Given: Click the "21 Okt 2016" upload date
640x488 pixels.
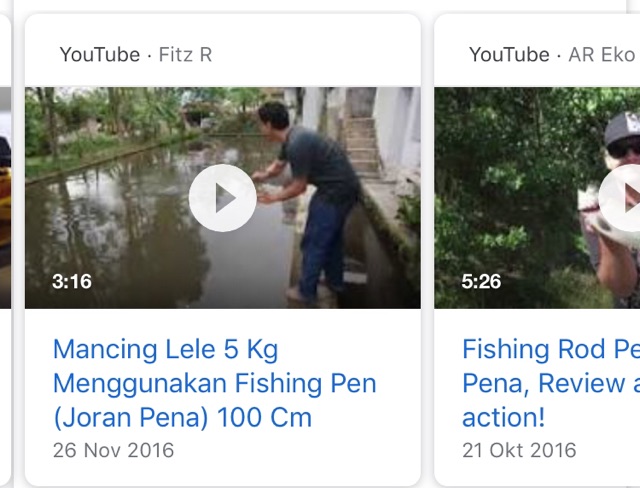Looking at the screenshot, I should click(519, 450).
